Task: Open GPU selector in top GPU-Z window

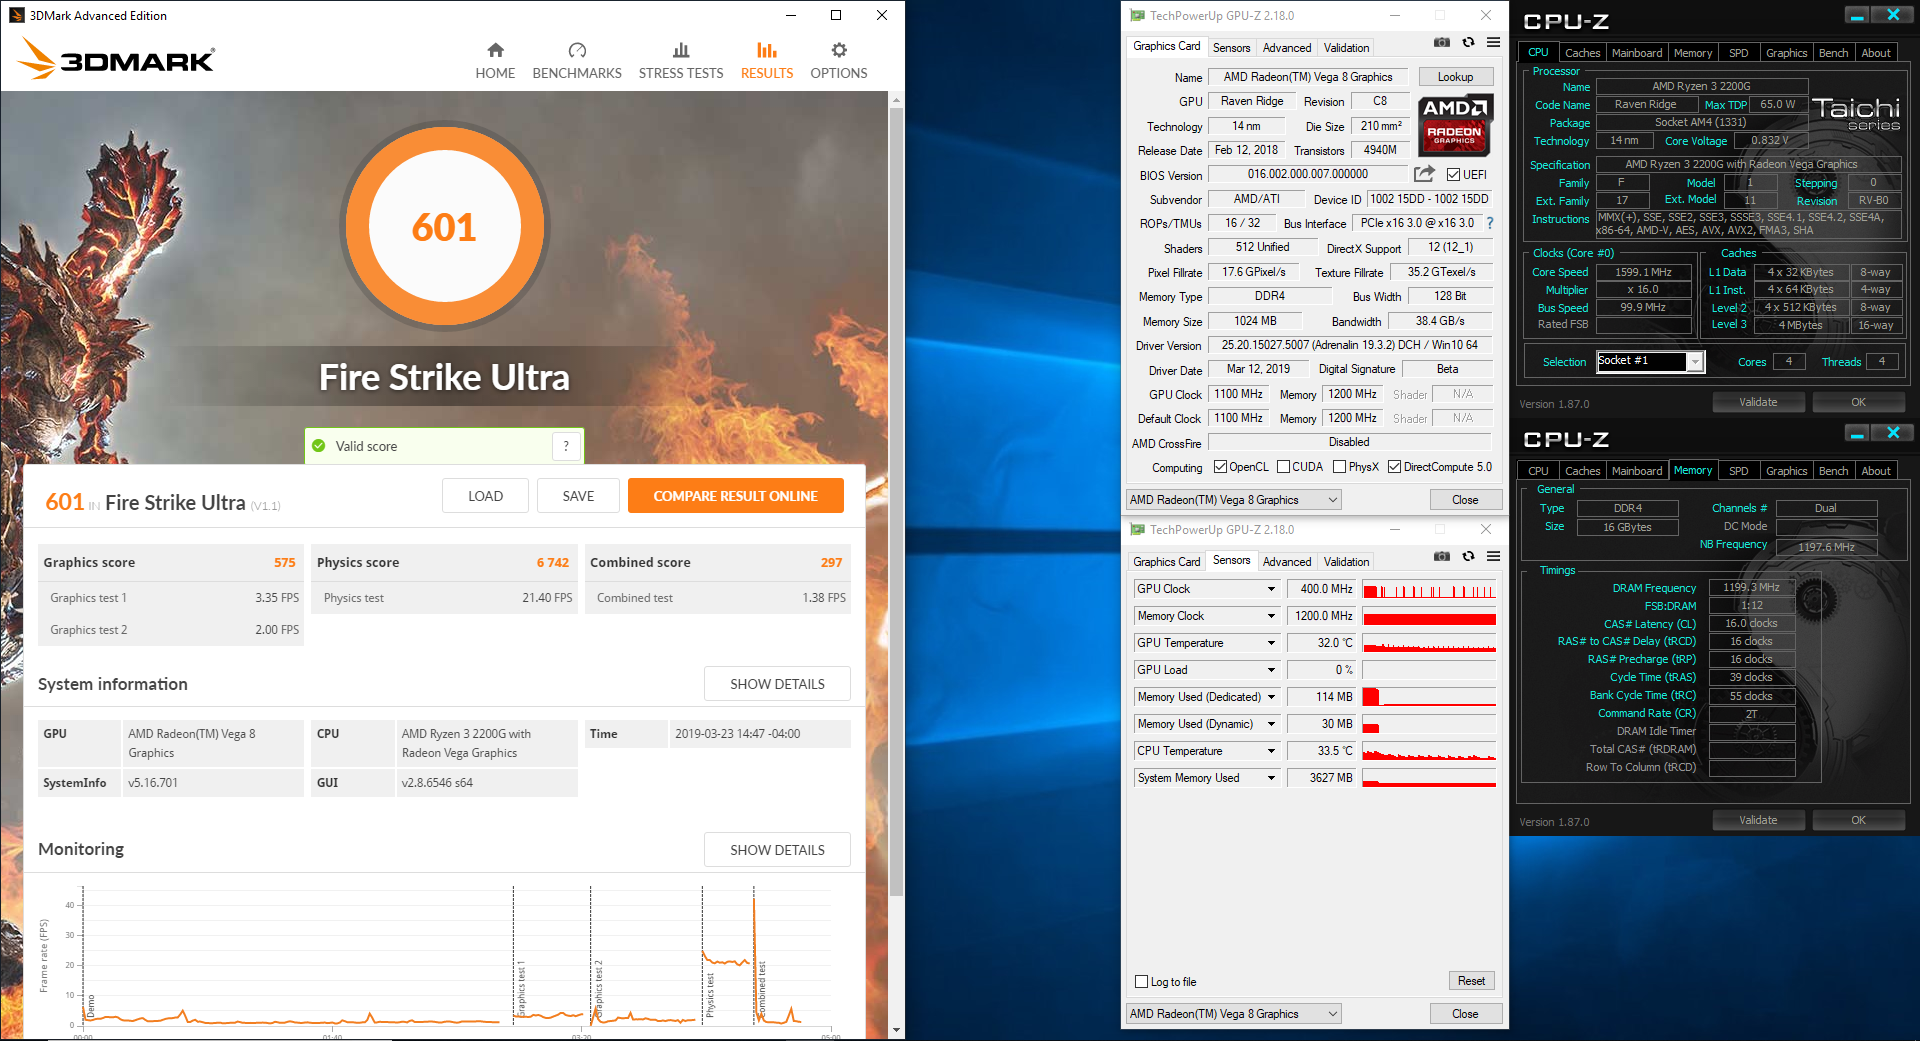Action: pos(1234,500)
